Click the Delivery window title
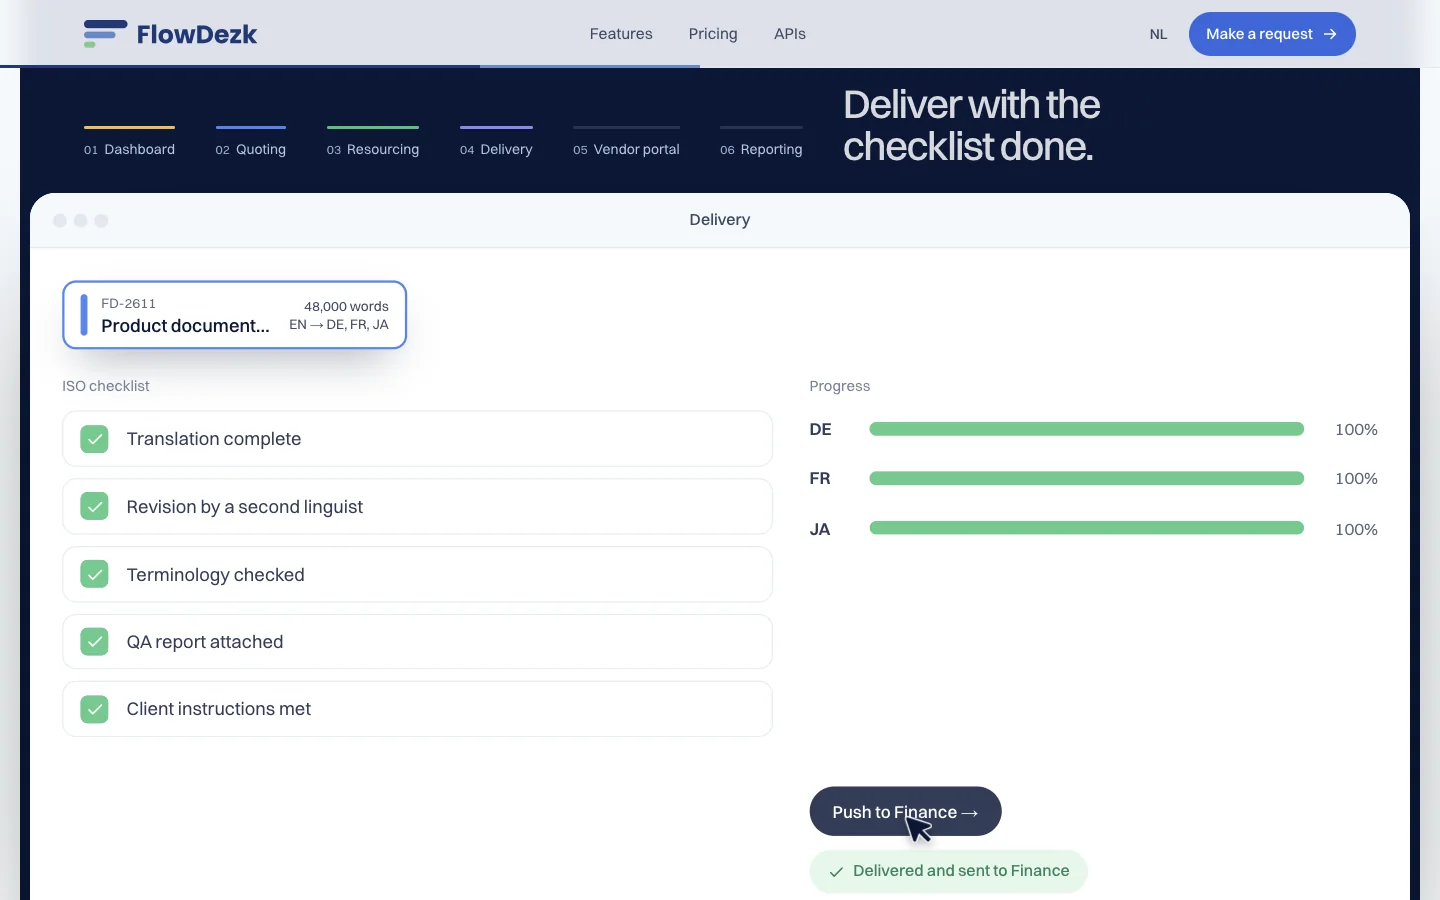 coord(720,220)
